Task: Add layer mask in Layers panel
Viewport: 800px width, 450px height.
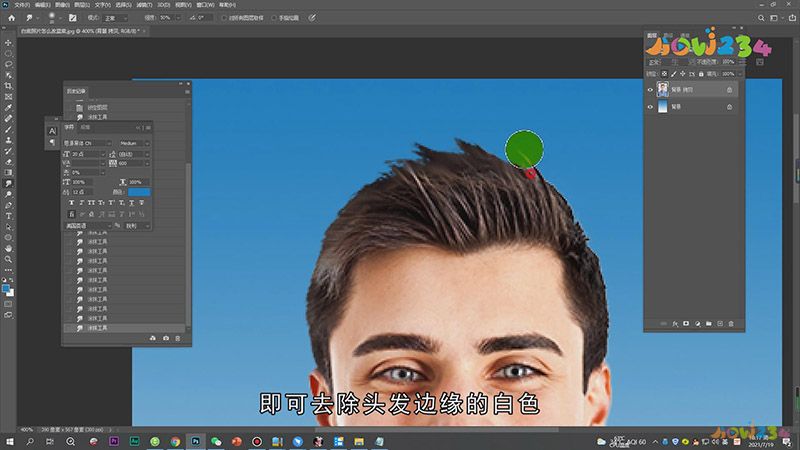Action: pos(686,323)
